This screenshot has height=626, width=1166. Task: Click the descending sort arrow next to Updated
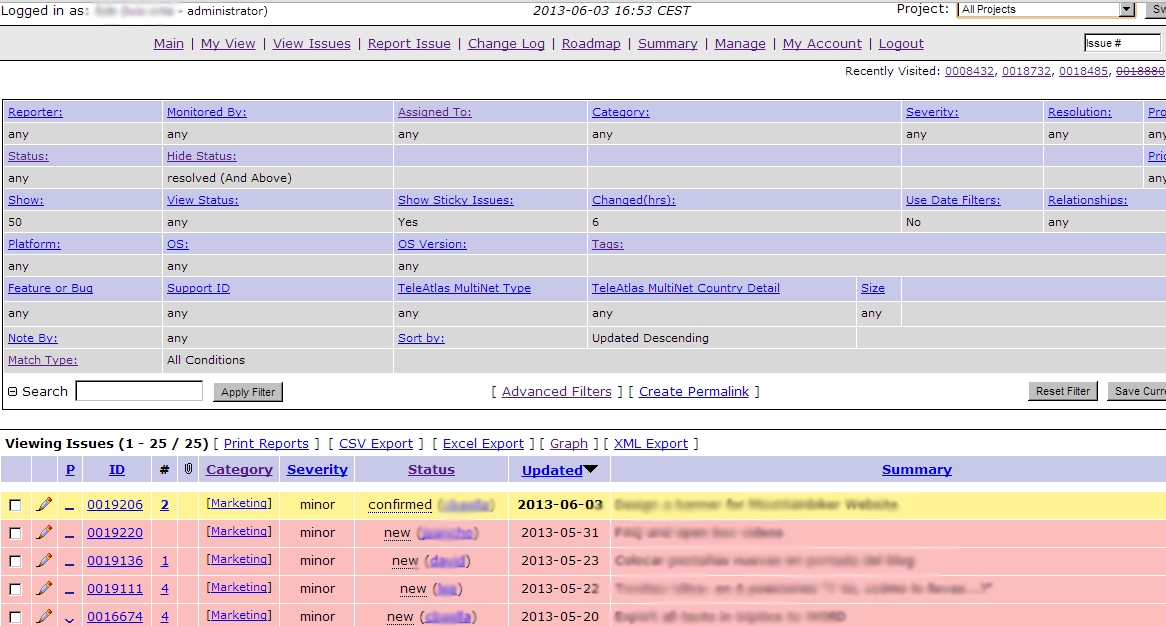(x=591, y=469)
